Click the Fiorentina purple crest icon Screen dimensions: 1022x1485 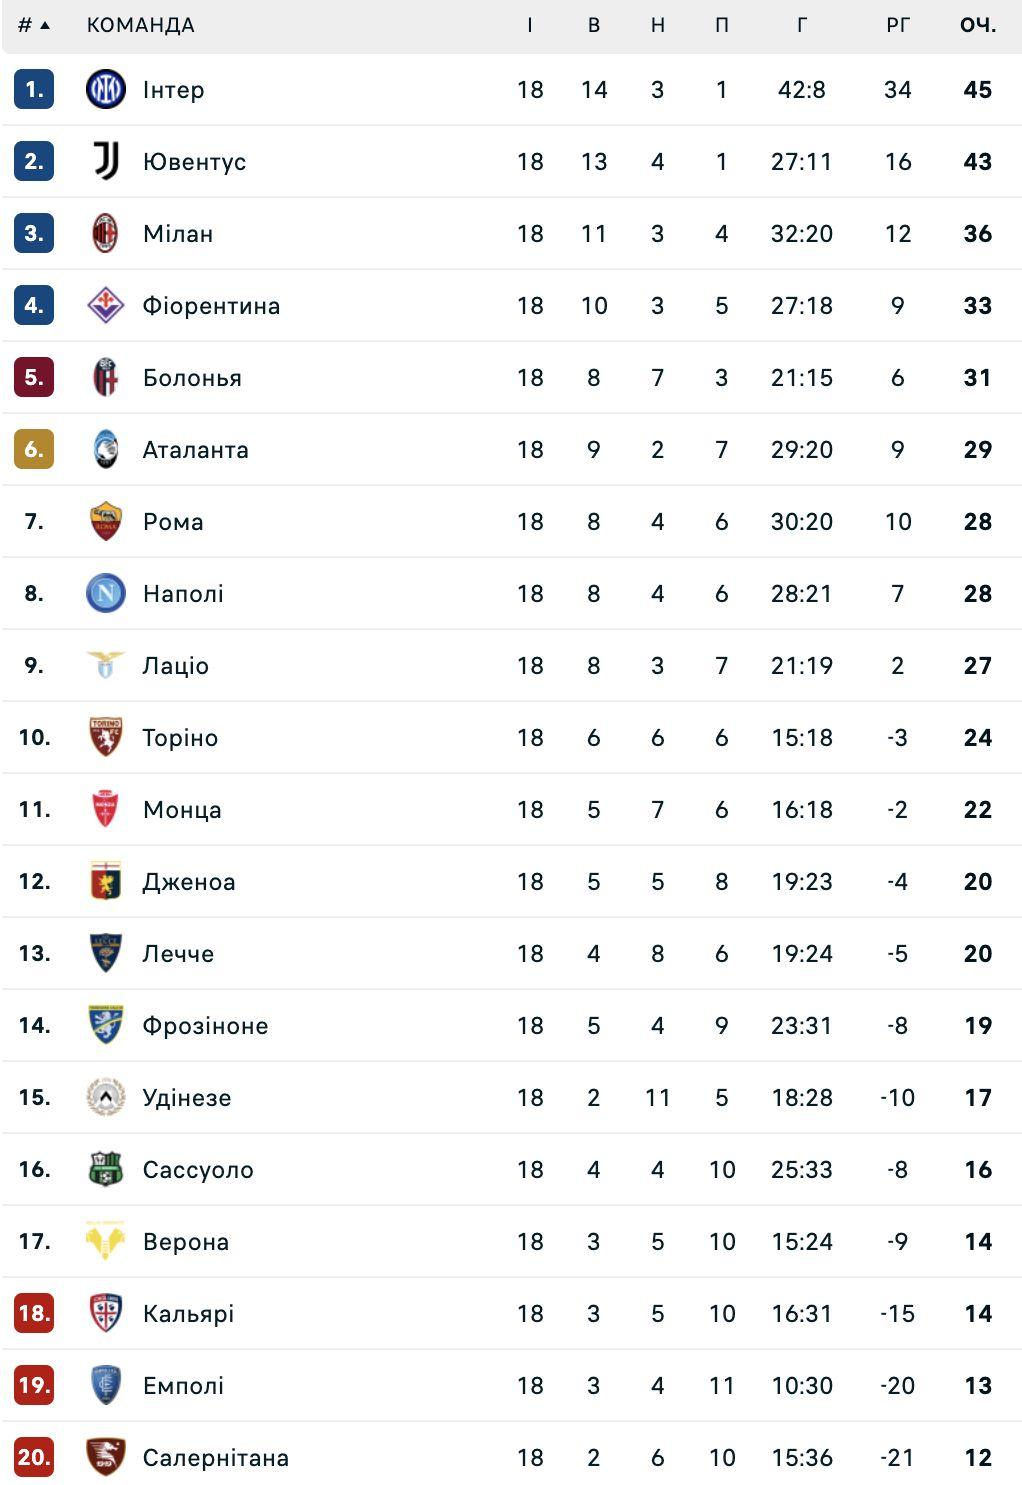coord(105,306)
